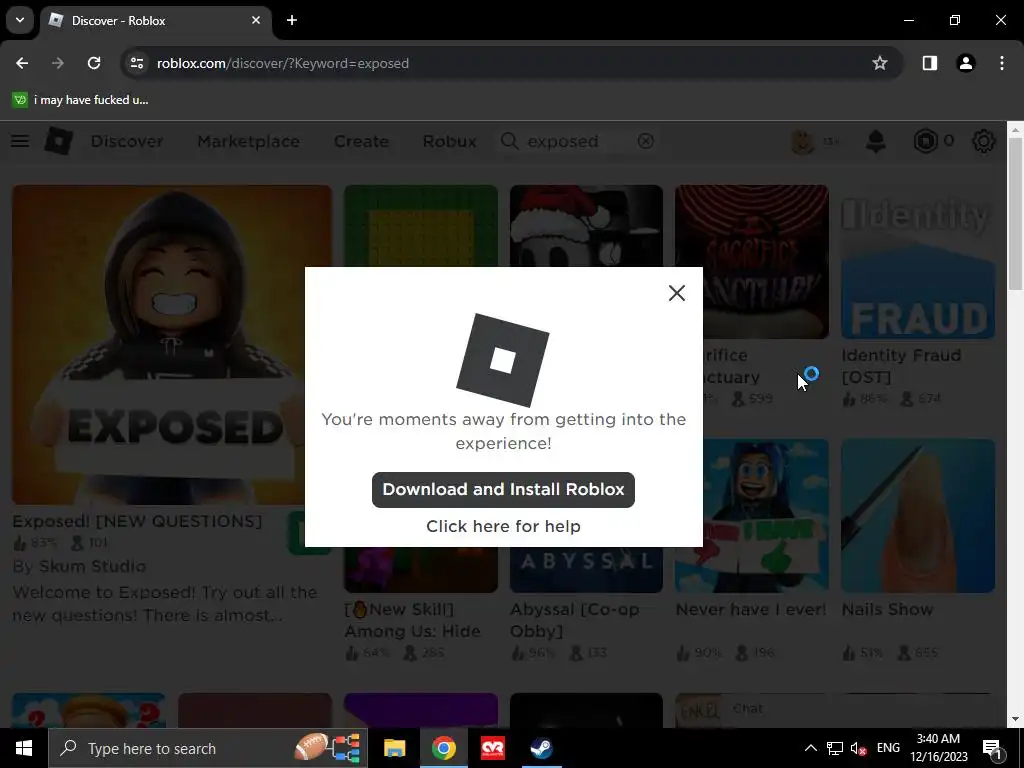
Task: Click the Roblox logo home icon
Action: (58, 141)
